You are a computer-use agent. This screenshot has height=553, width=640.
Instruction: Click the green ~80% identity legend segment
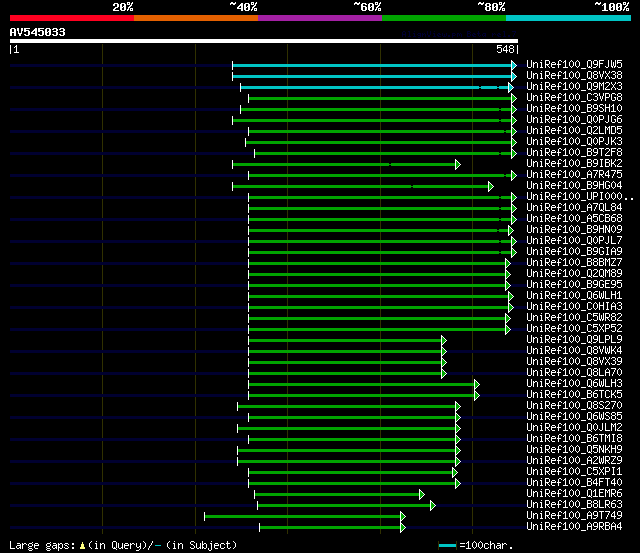[444, 18]
